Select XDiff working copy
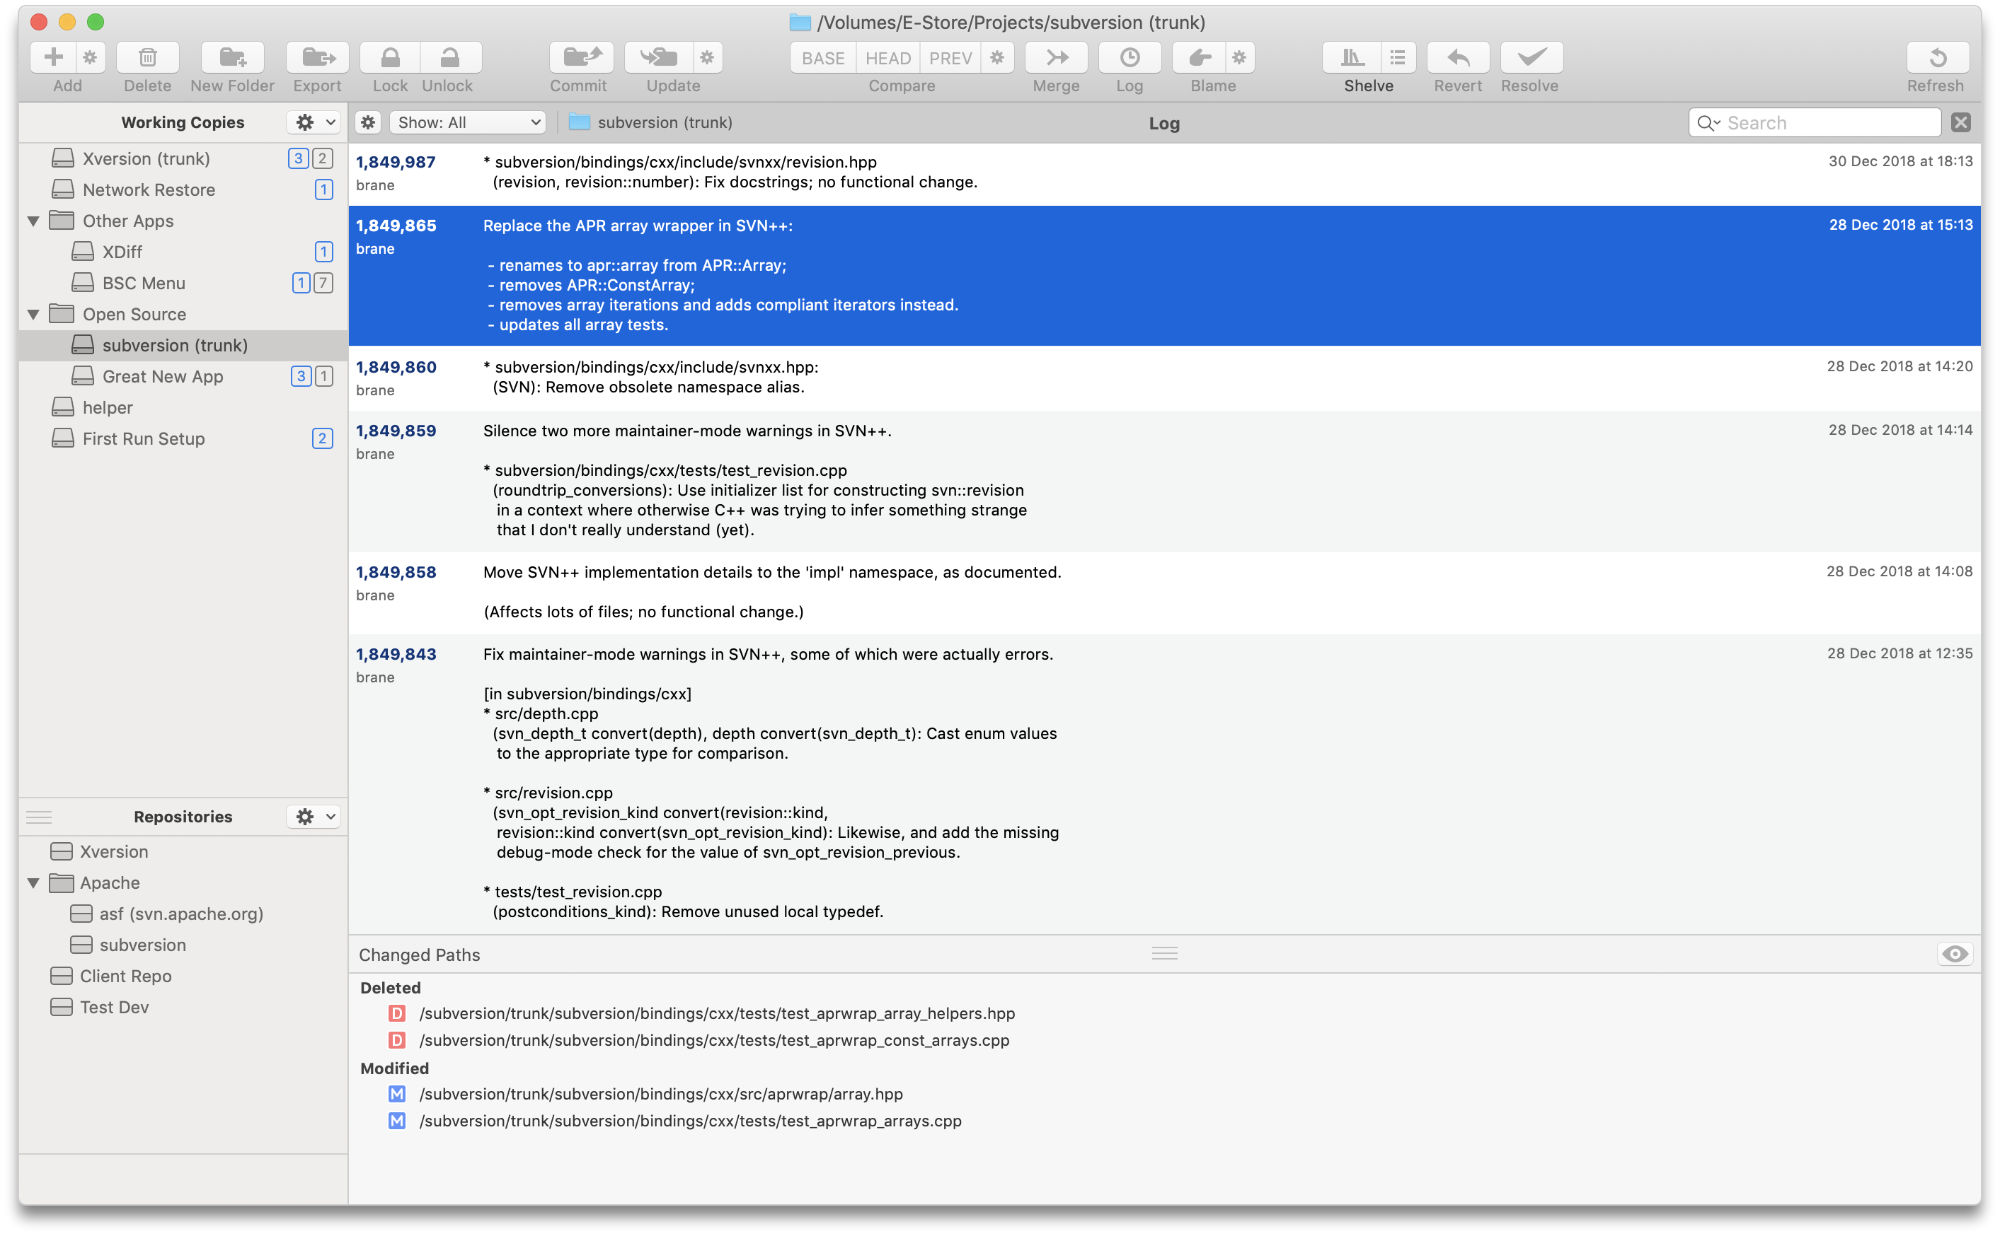Screen dimensions: 2000x1236 click(184, 251)
